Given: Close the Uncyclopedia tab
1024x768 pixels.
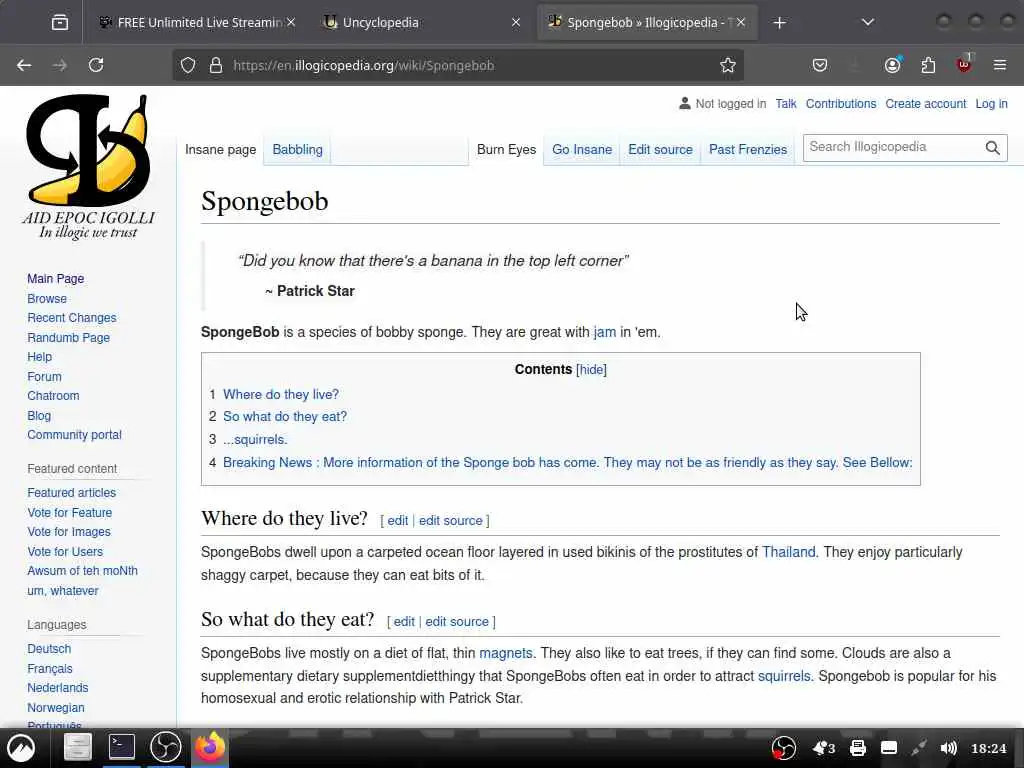Looking at the screenshot, I should pos(516,23).
